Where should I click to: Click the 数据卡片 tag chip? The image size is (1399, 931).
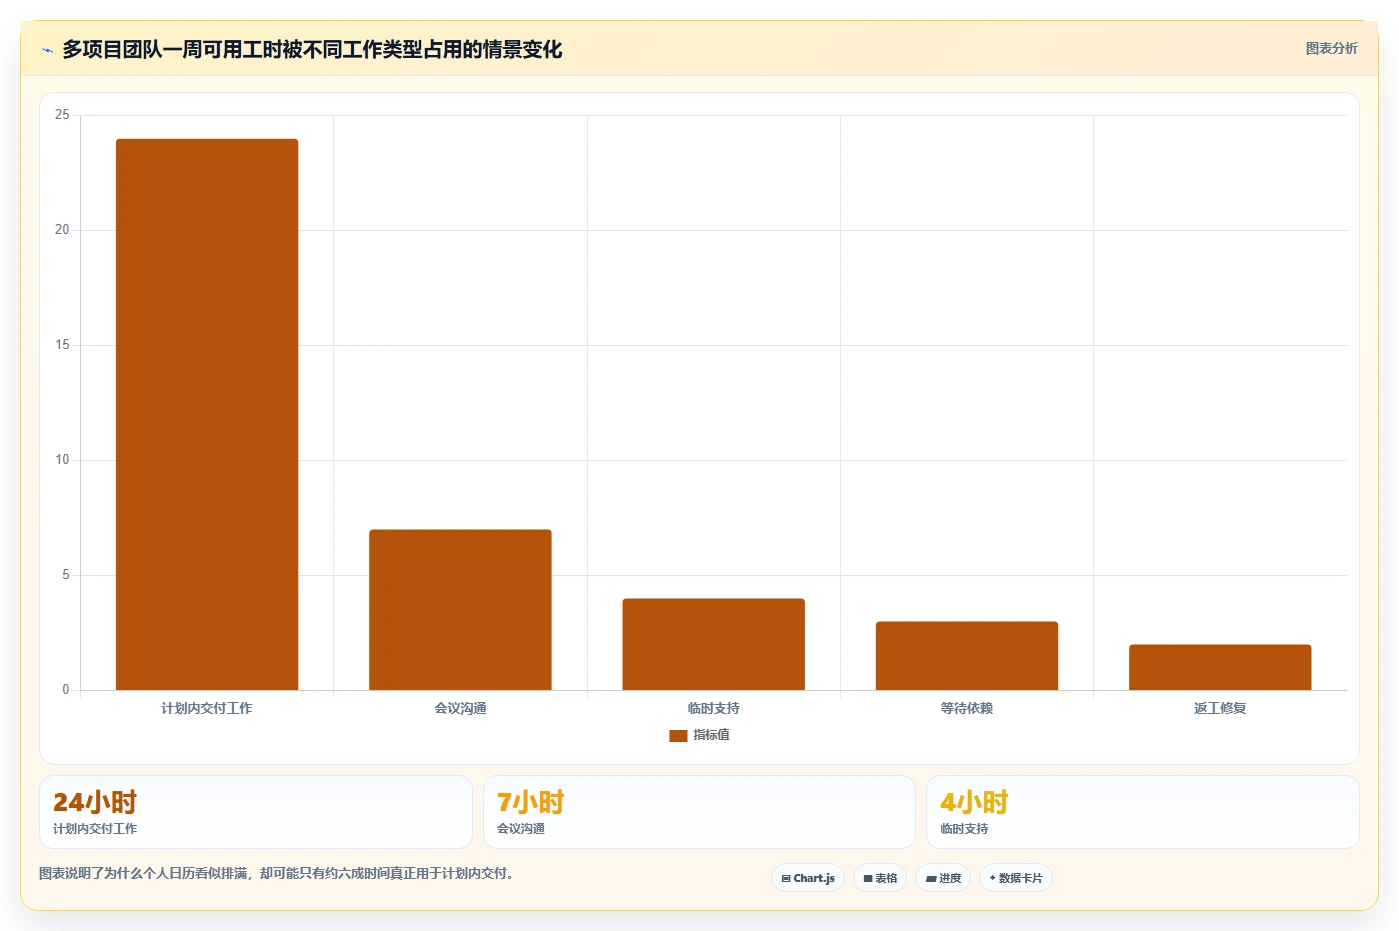click(1016, 878)
